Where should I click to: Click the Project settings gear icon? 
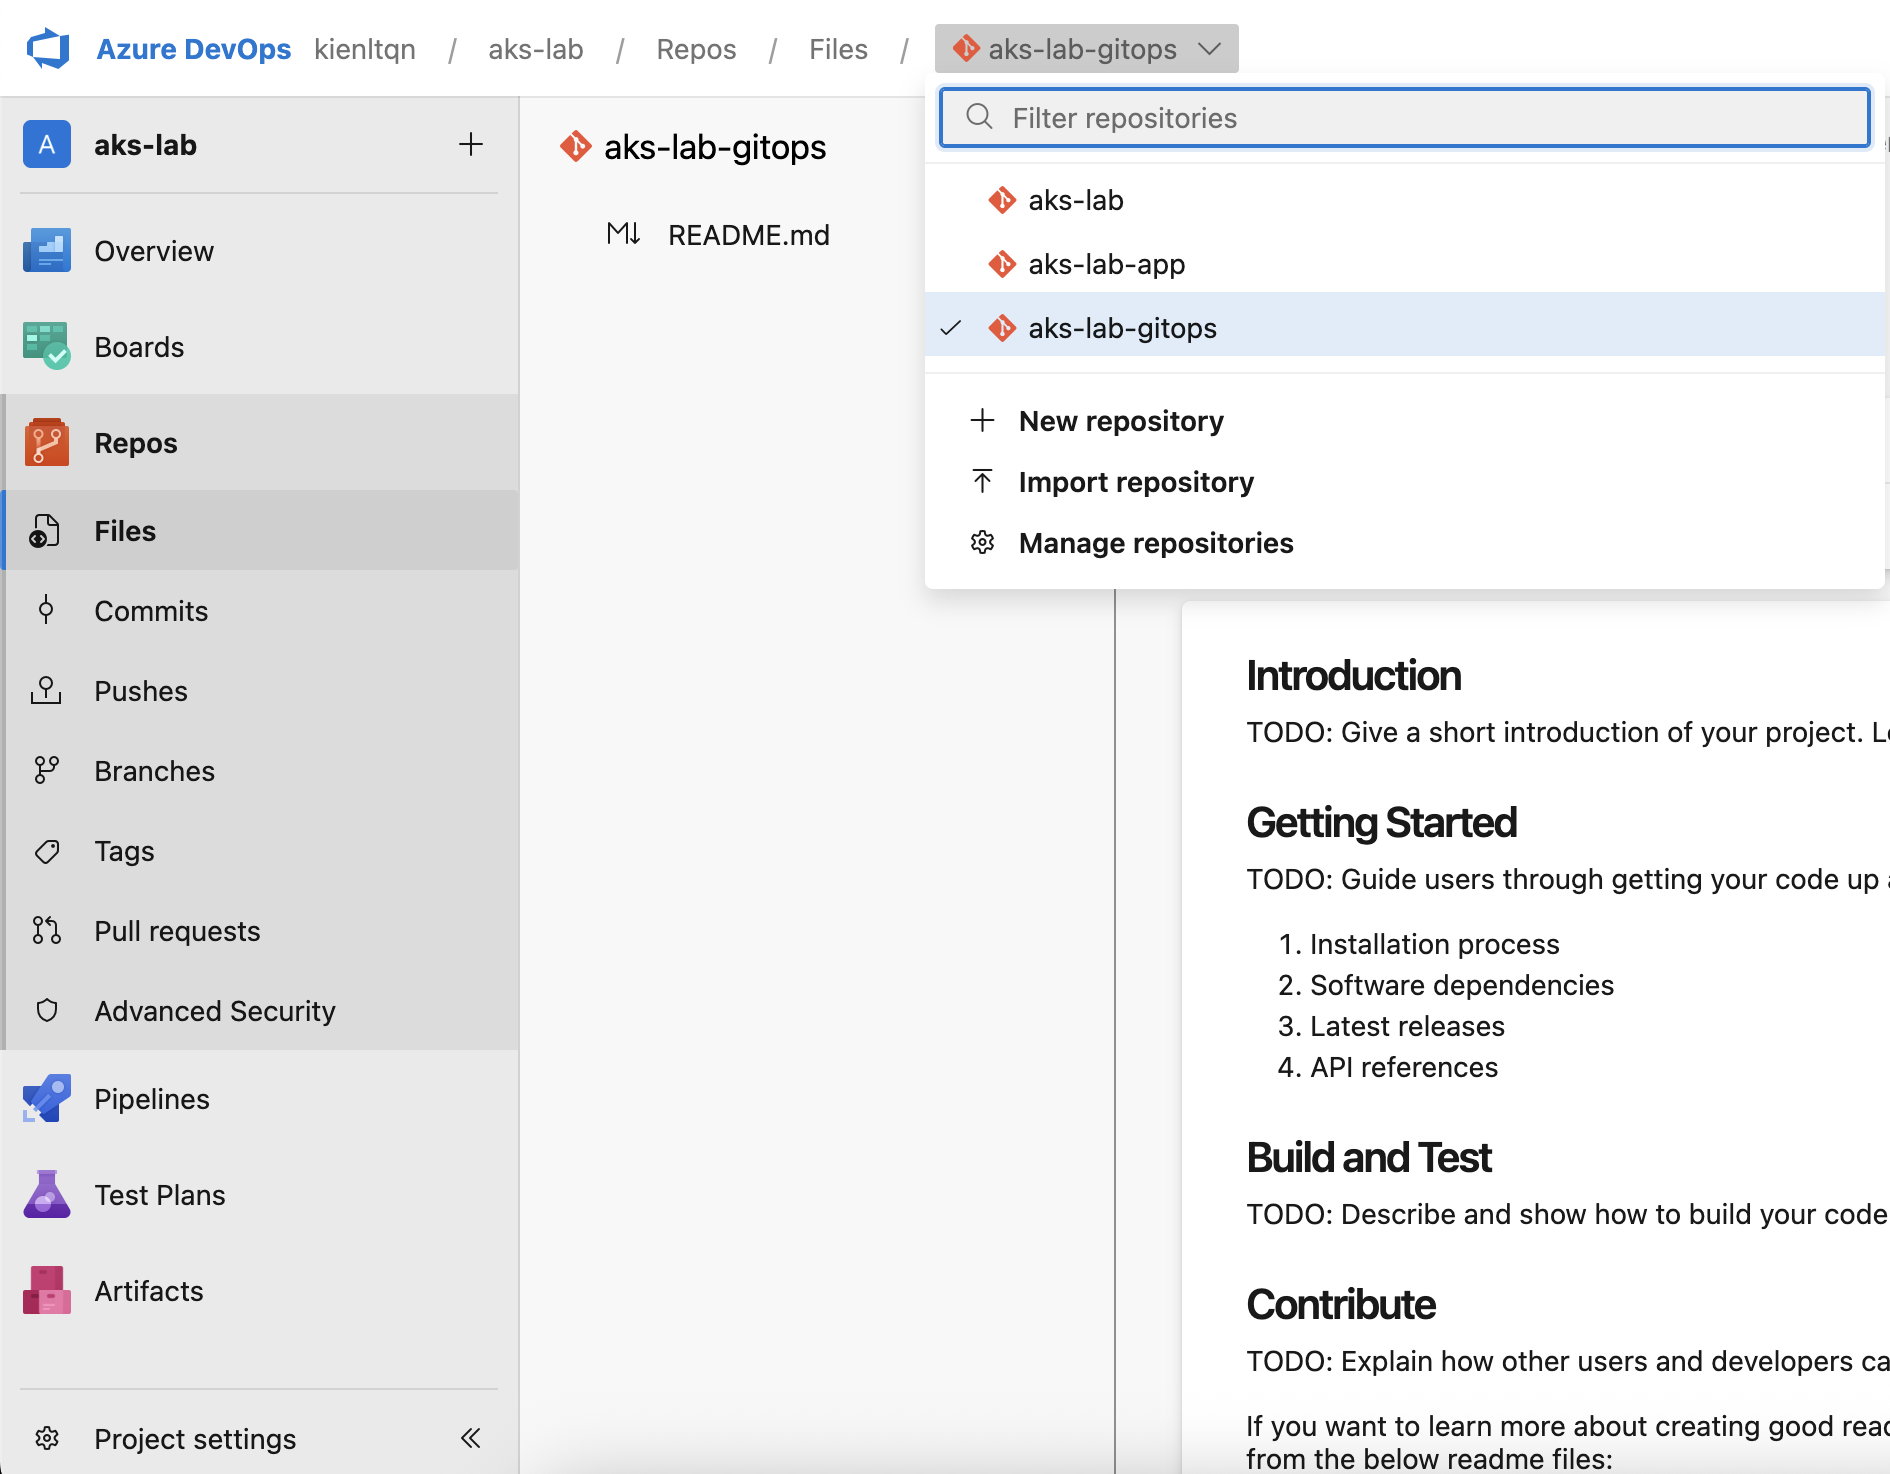click(x=47, y=1438)
